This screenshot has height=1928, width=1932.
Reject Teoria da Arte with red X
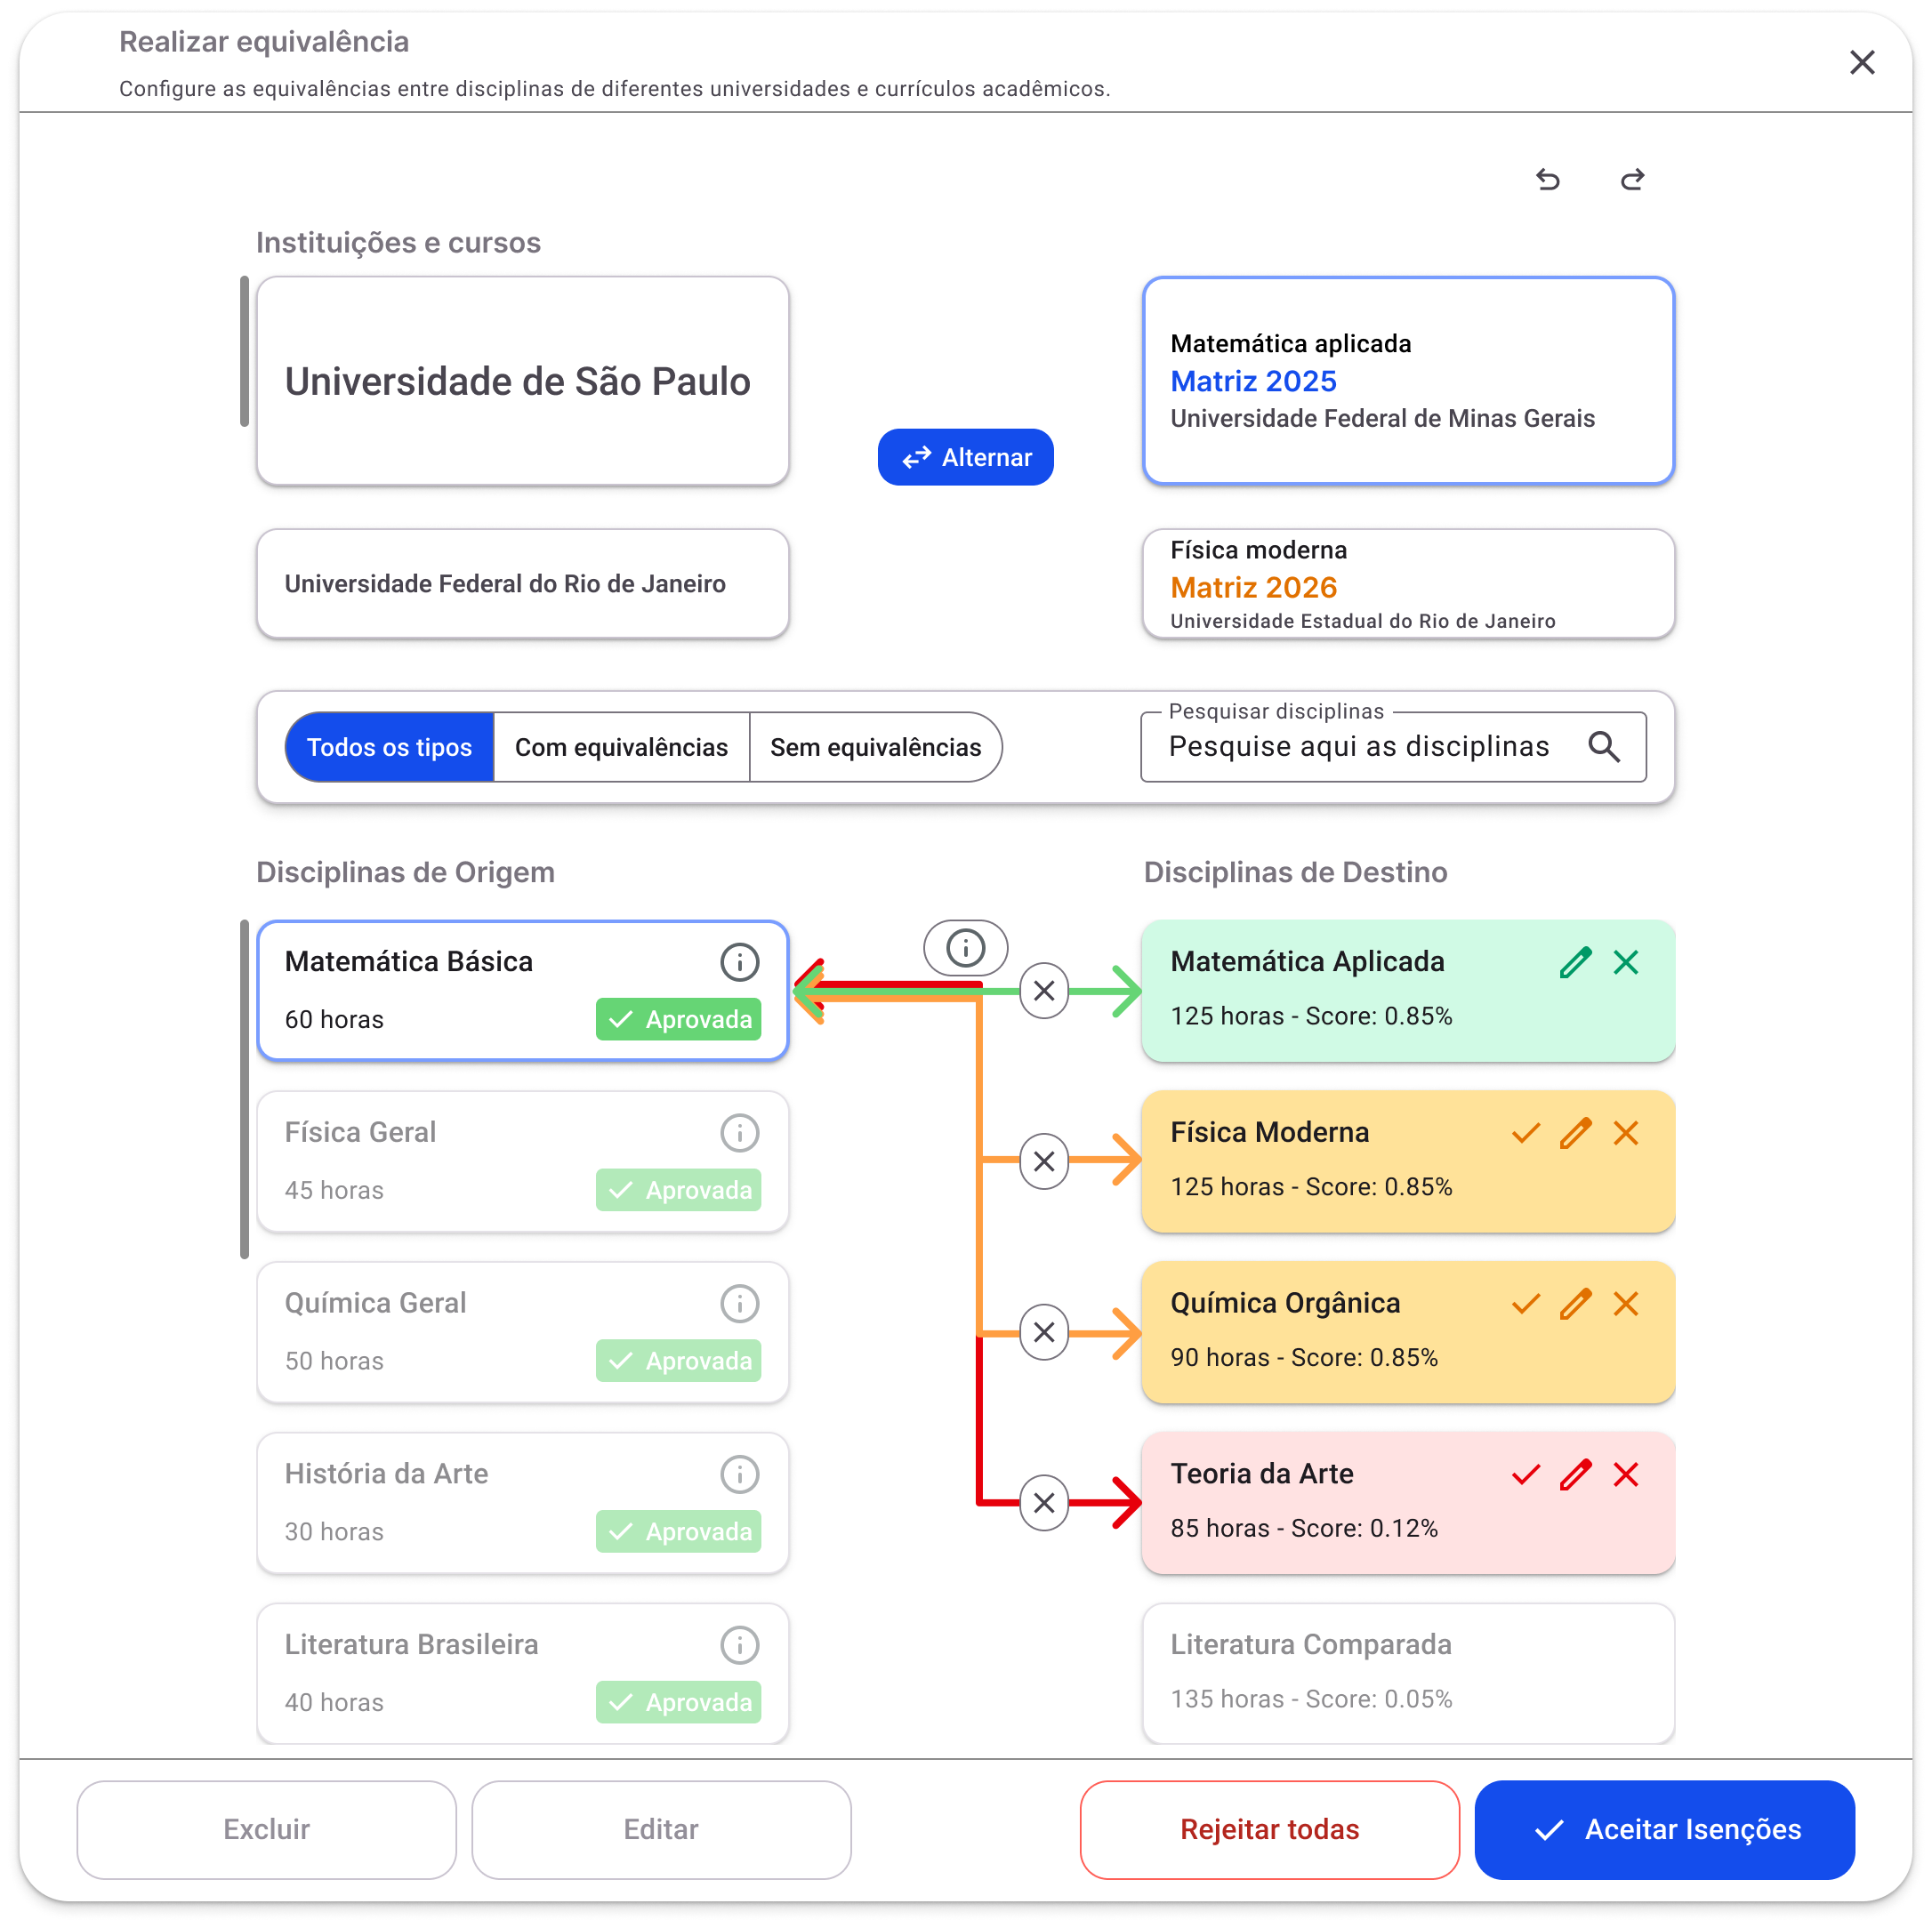(x=1625, y=1474)
